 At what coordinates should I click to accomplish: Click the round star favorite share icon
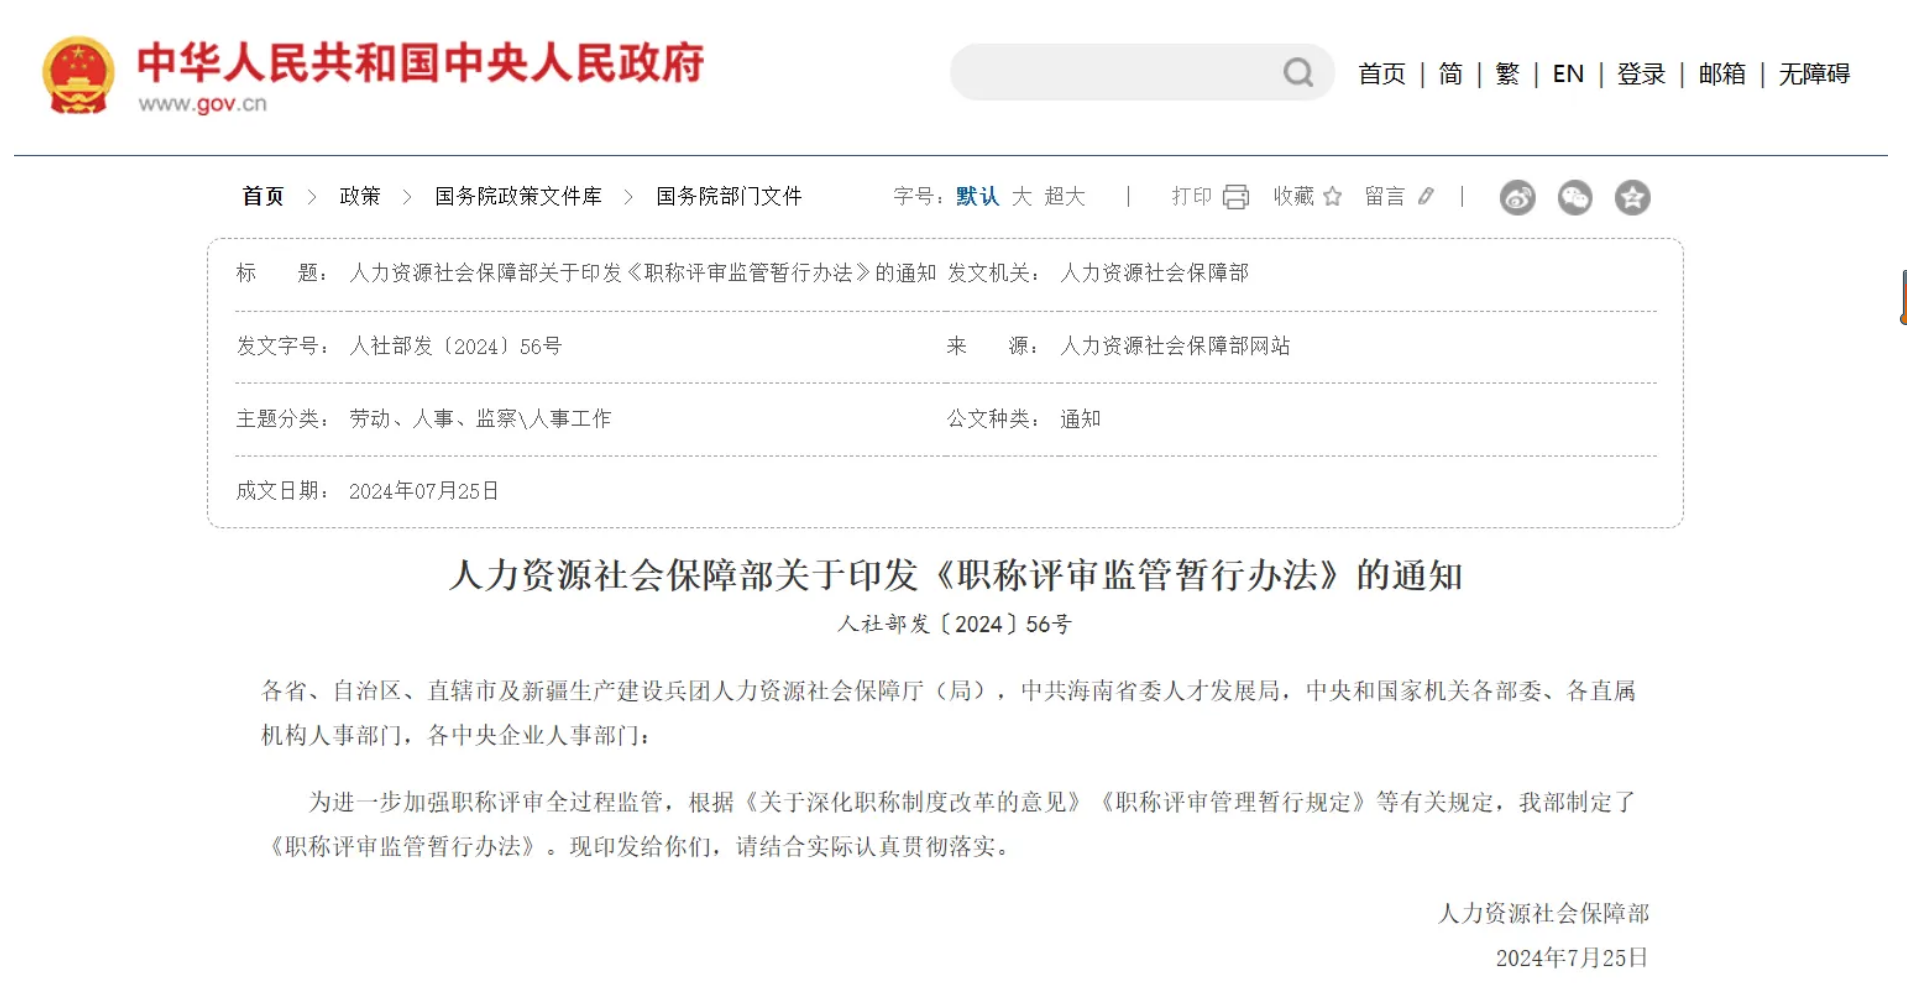(1632, 198)
